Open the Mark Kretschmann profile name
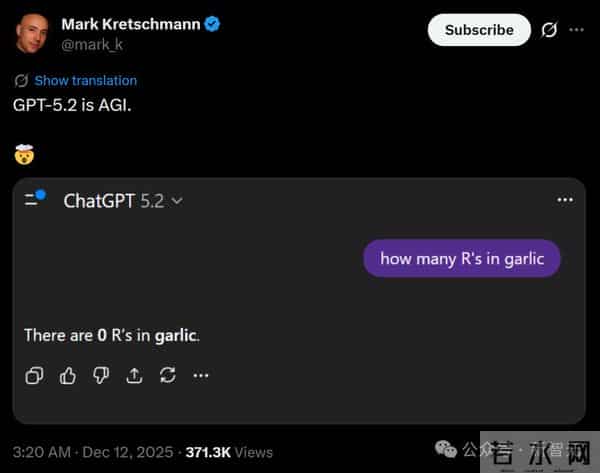Image resolution: width=600 pixels, height=473 pixels. point(132,23)
